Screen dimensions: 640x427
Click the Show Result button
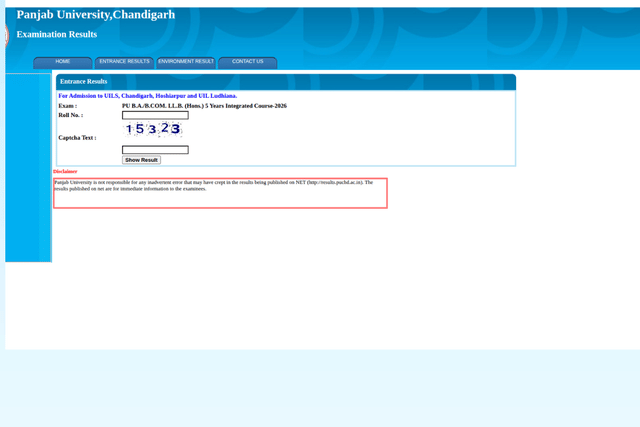coord(141,160)
